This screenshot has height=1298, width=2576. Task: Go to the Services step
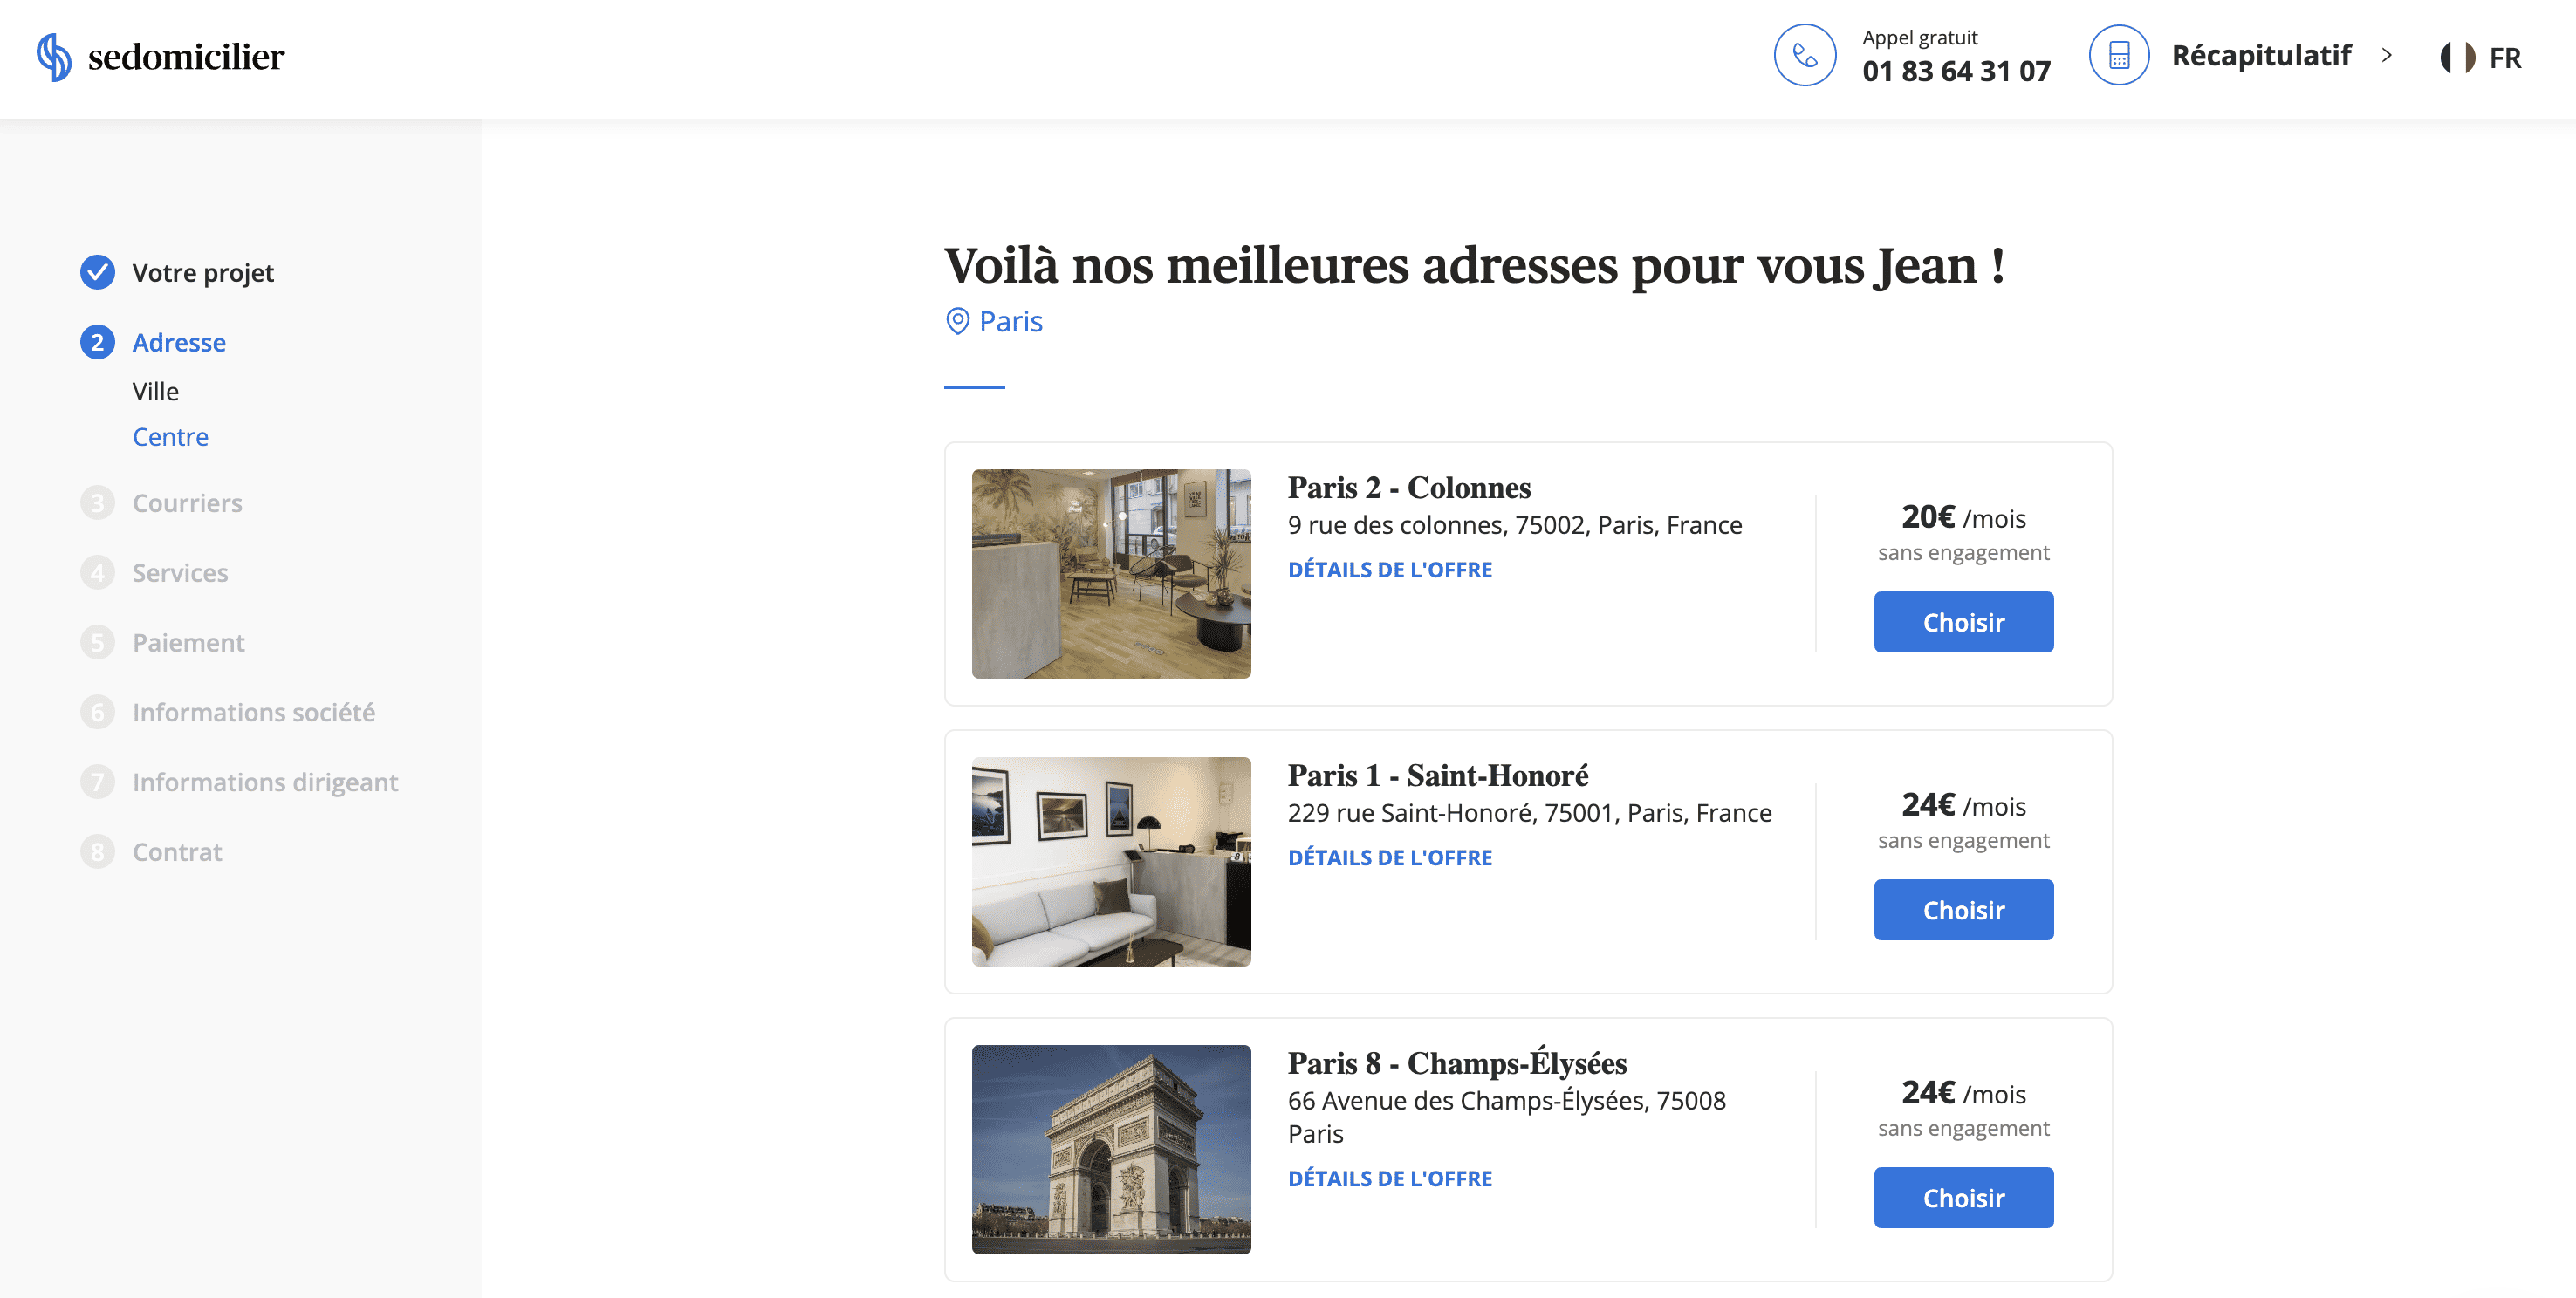[180, 573]
